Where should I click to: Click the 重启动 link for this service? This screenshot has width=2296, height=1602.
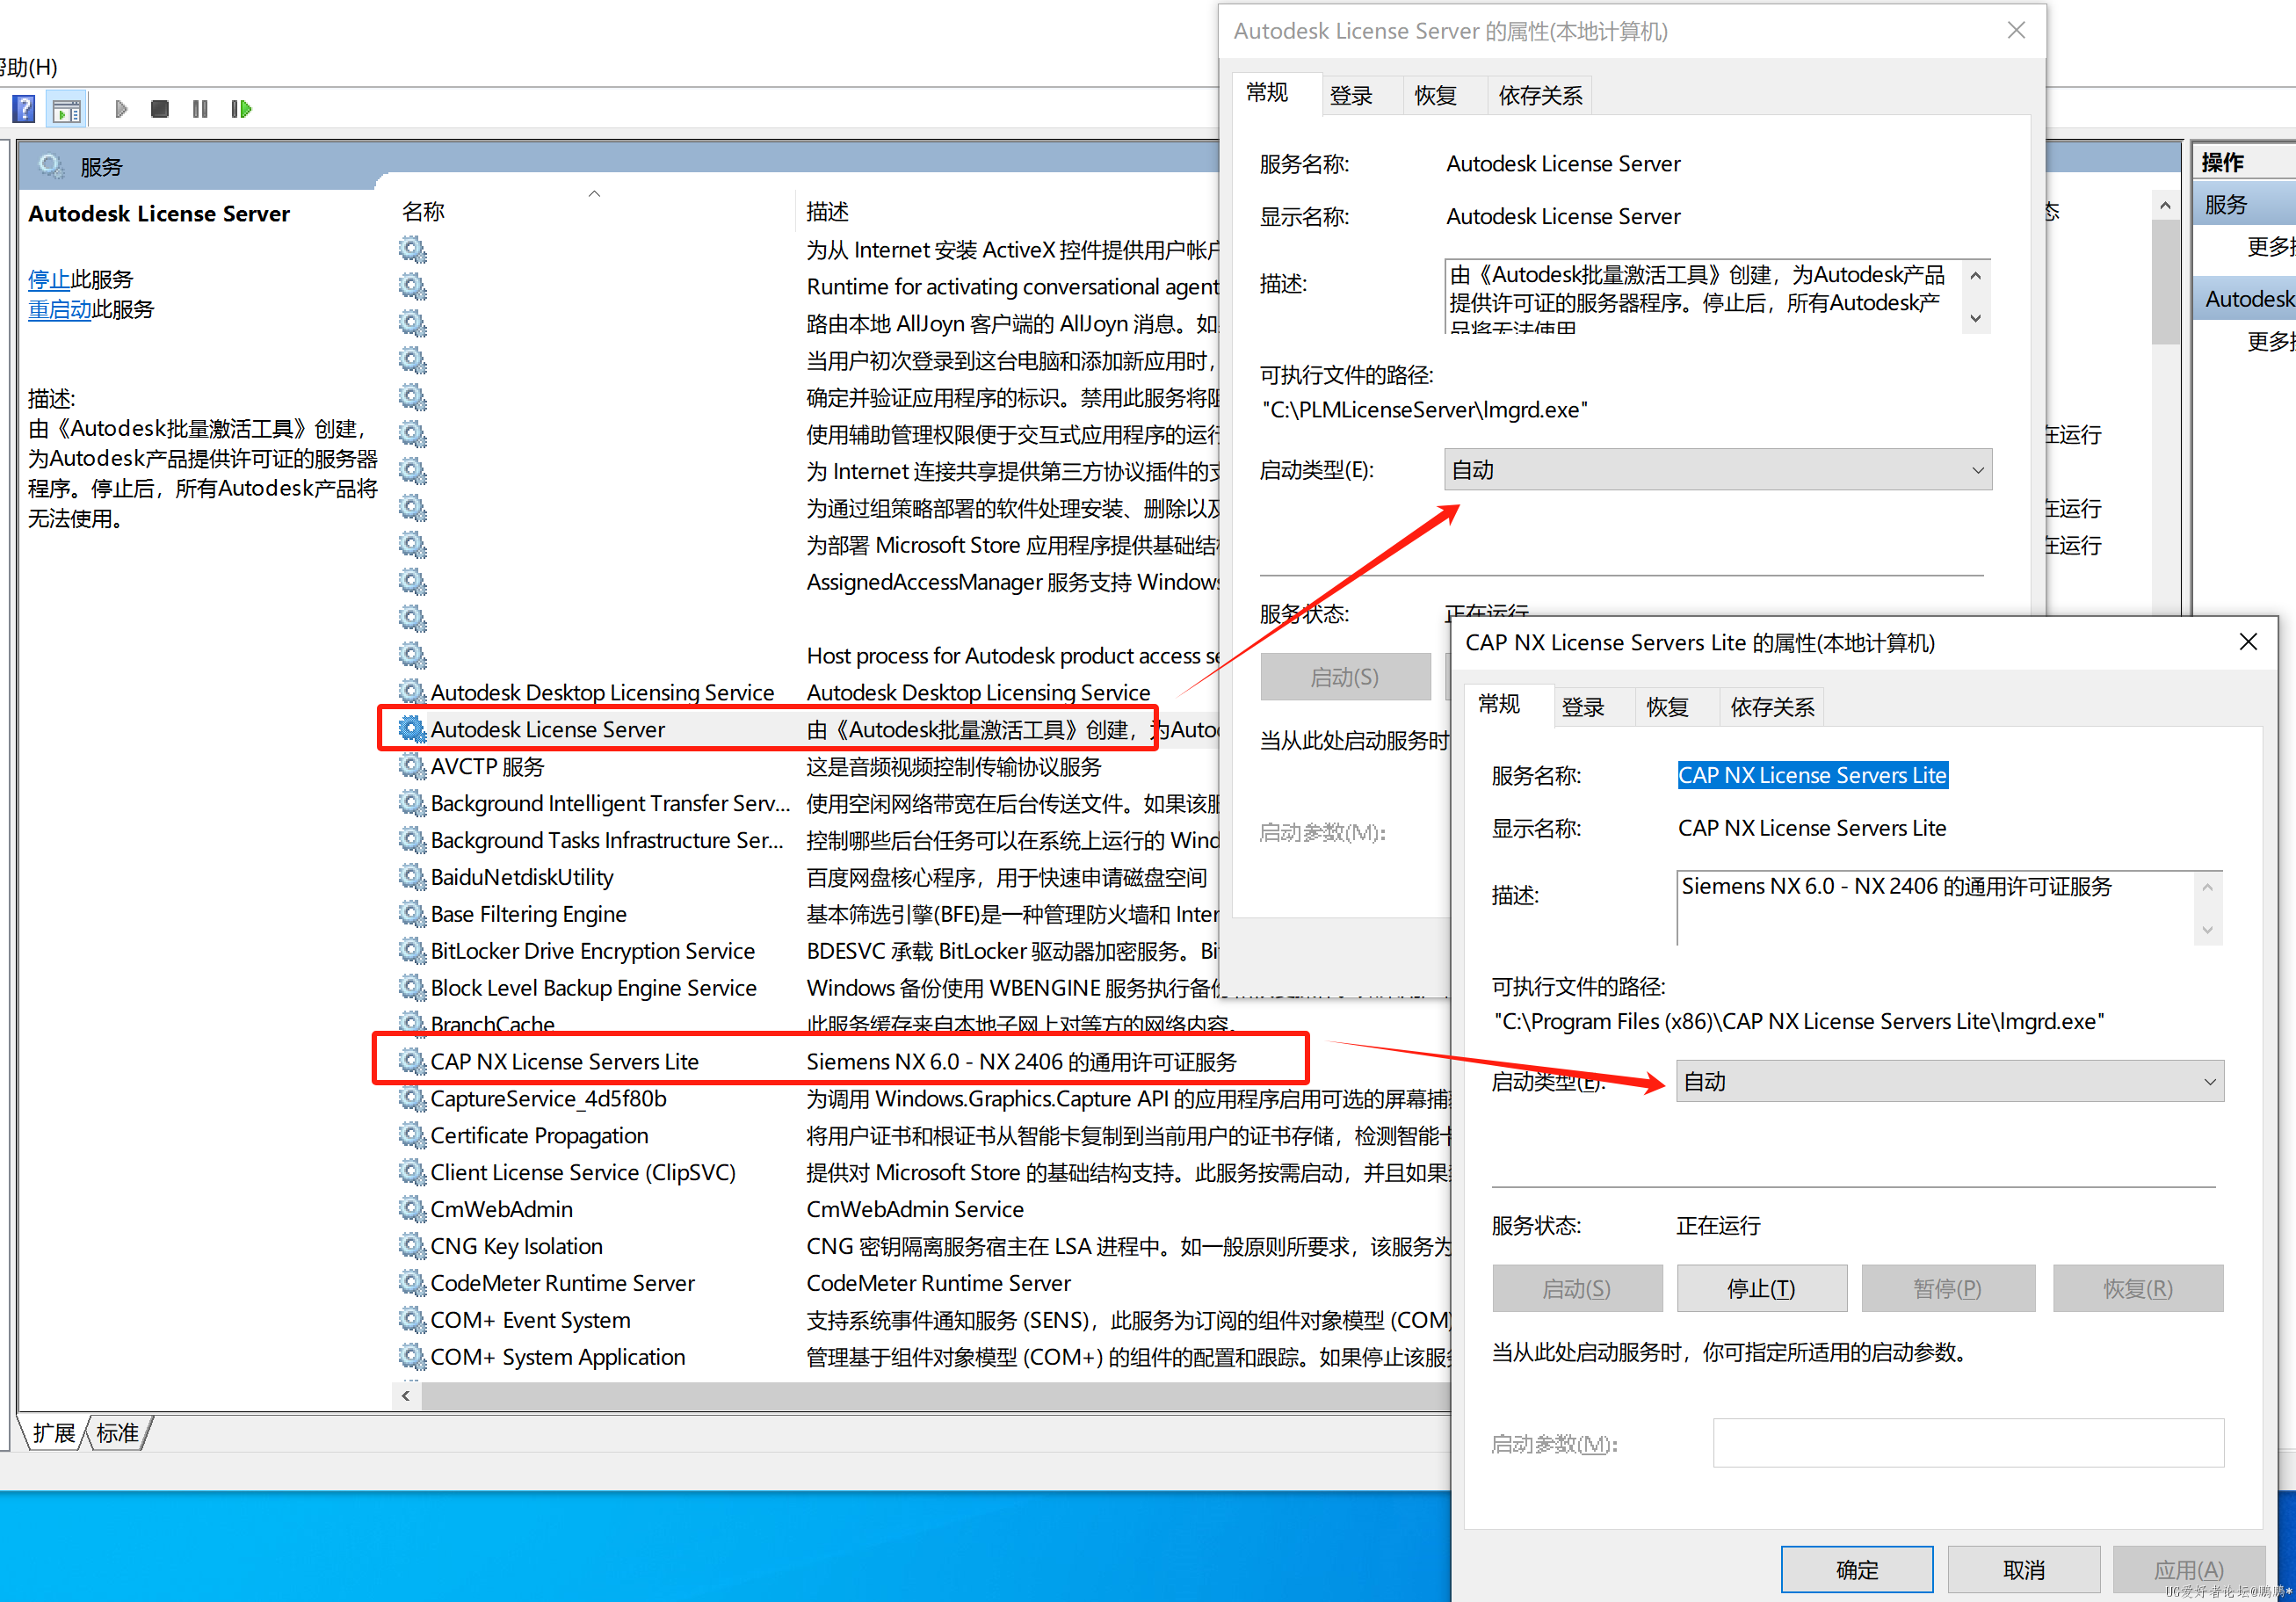tap(60, 309)
